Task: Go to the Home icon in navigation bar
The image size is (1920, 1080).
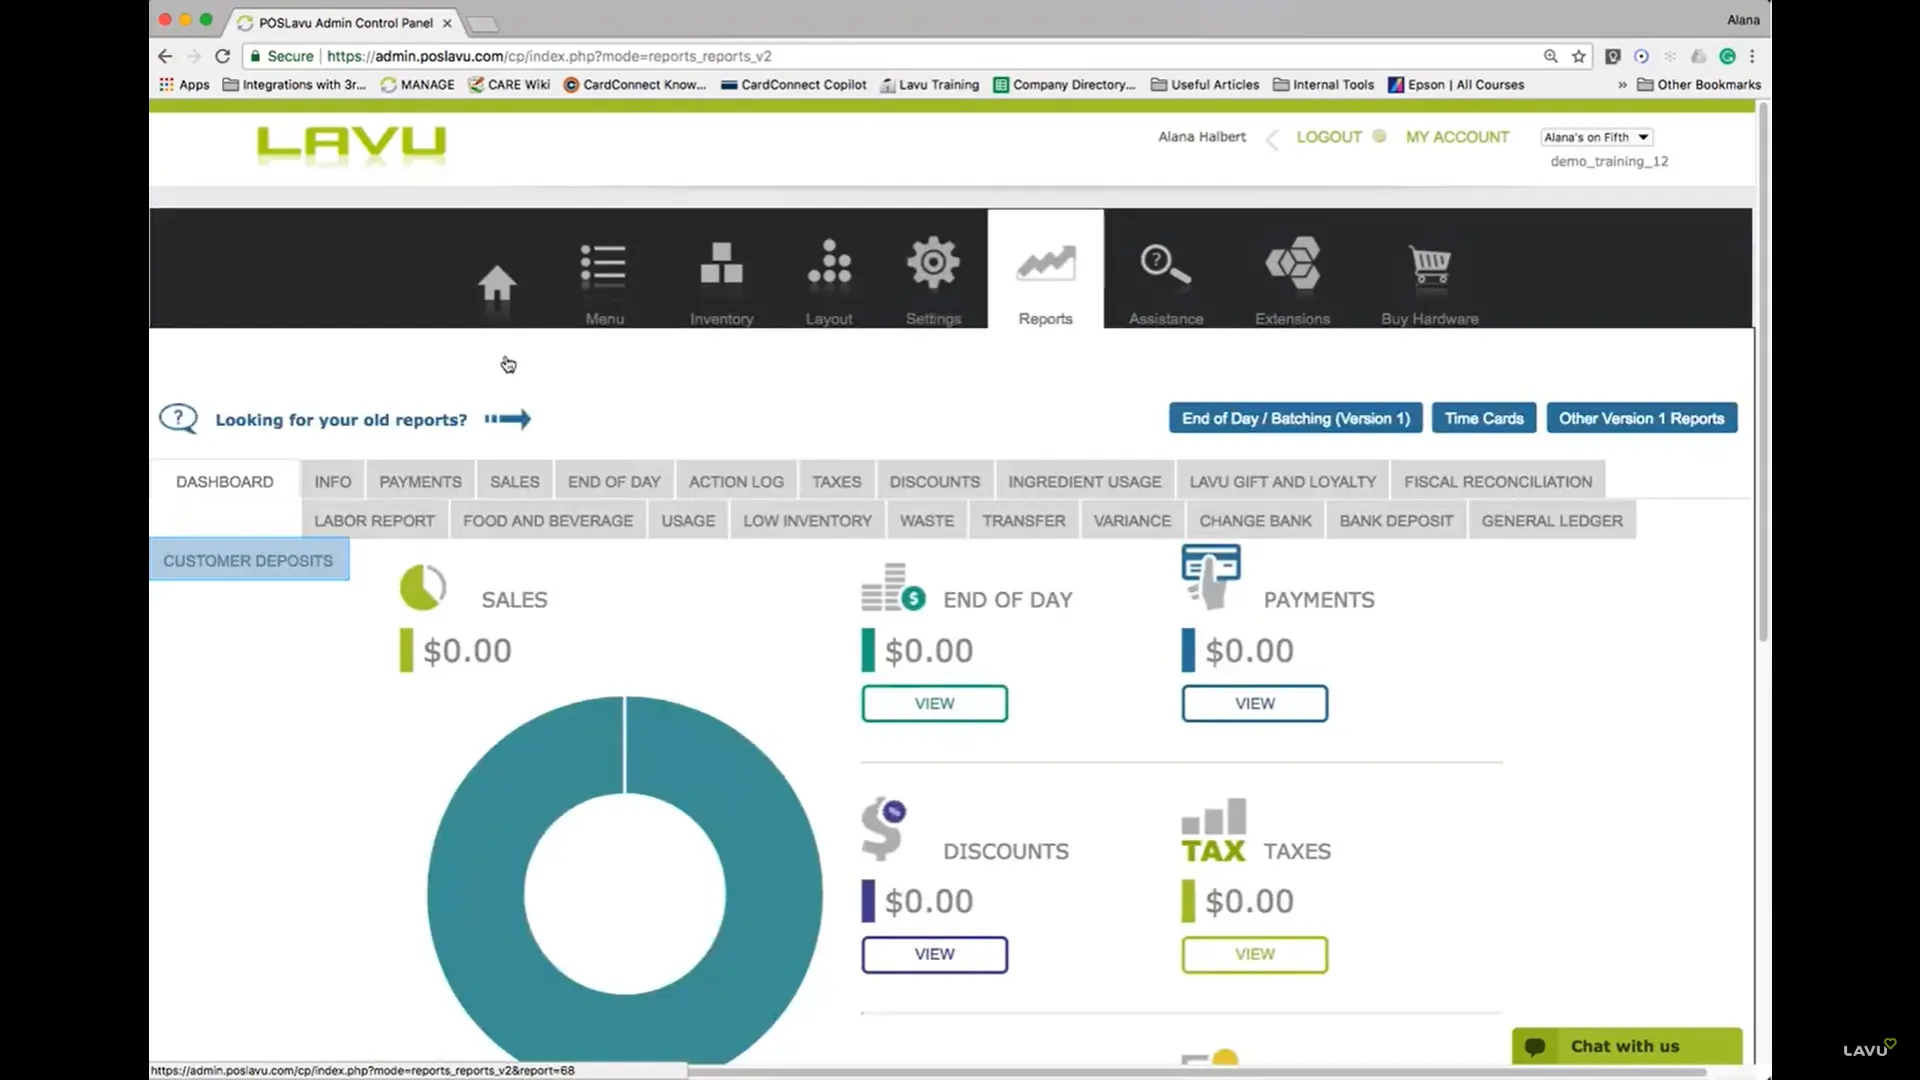Action: pyautogui.click(x=497, y=284)
